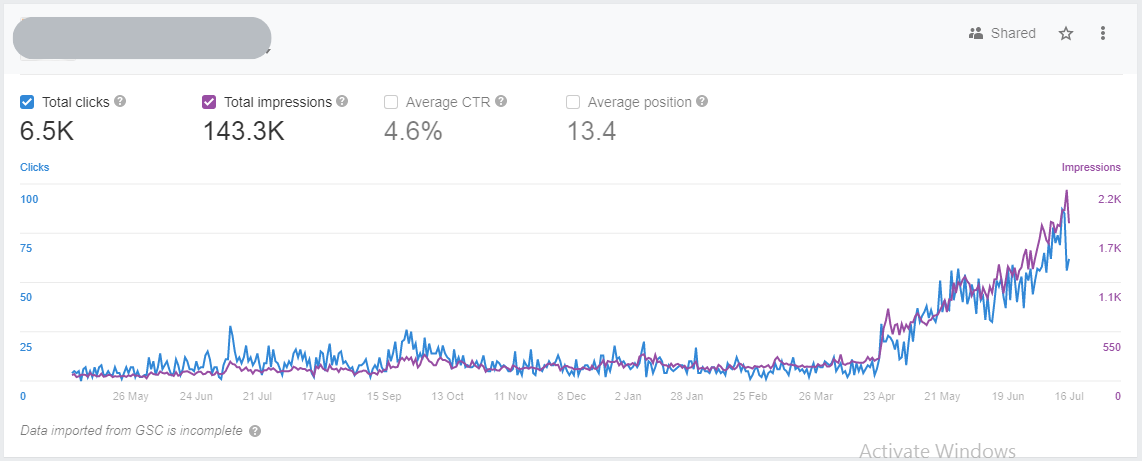Enable the Average position checkbox
The height and width of the screenshot is (461, 1142).
573,102
